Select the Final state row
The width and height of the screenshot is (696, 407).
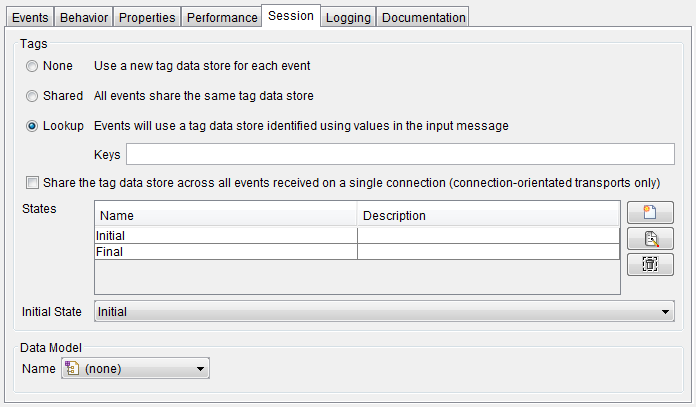click(226, 252)
